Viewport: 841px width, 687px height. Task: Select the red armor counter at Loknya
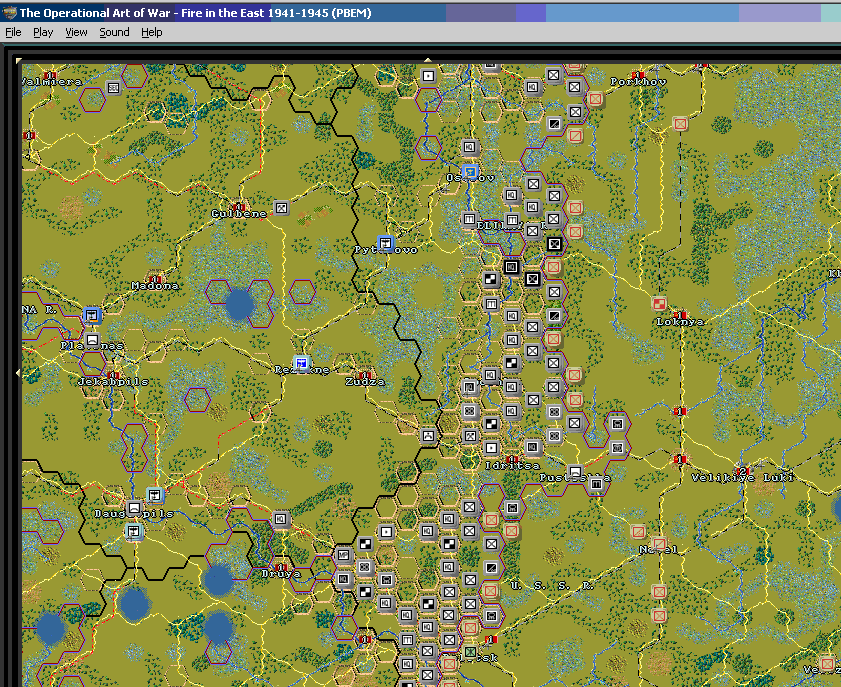click(x=659, y=304)
